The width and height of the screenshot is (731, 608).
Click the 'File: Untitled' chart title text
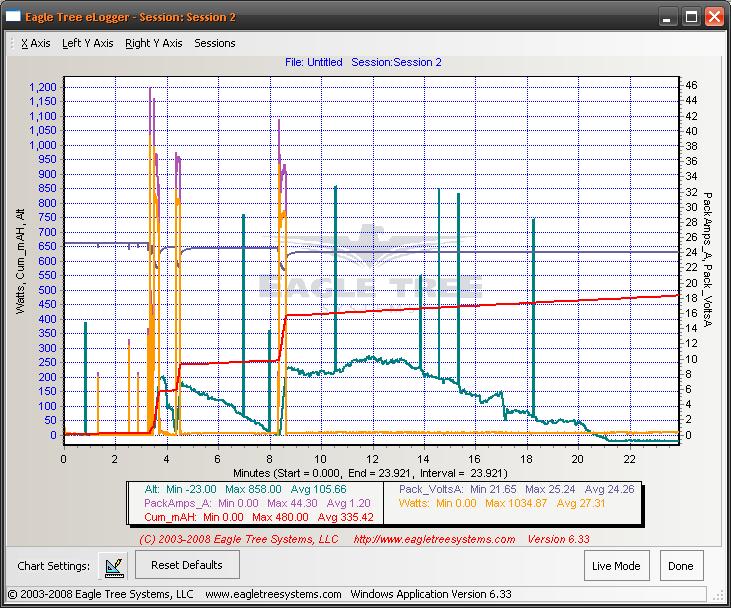point(314,62)
